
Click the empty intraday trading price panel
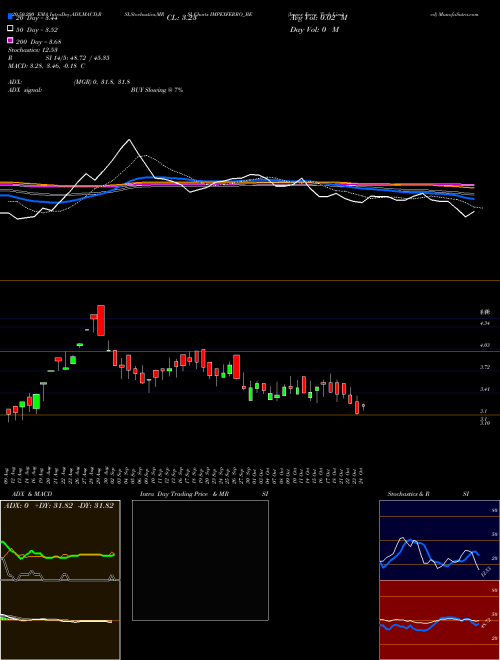[200, 560]
